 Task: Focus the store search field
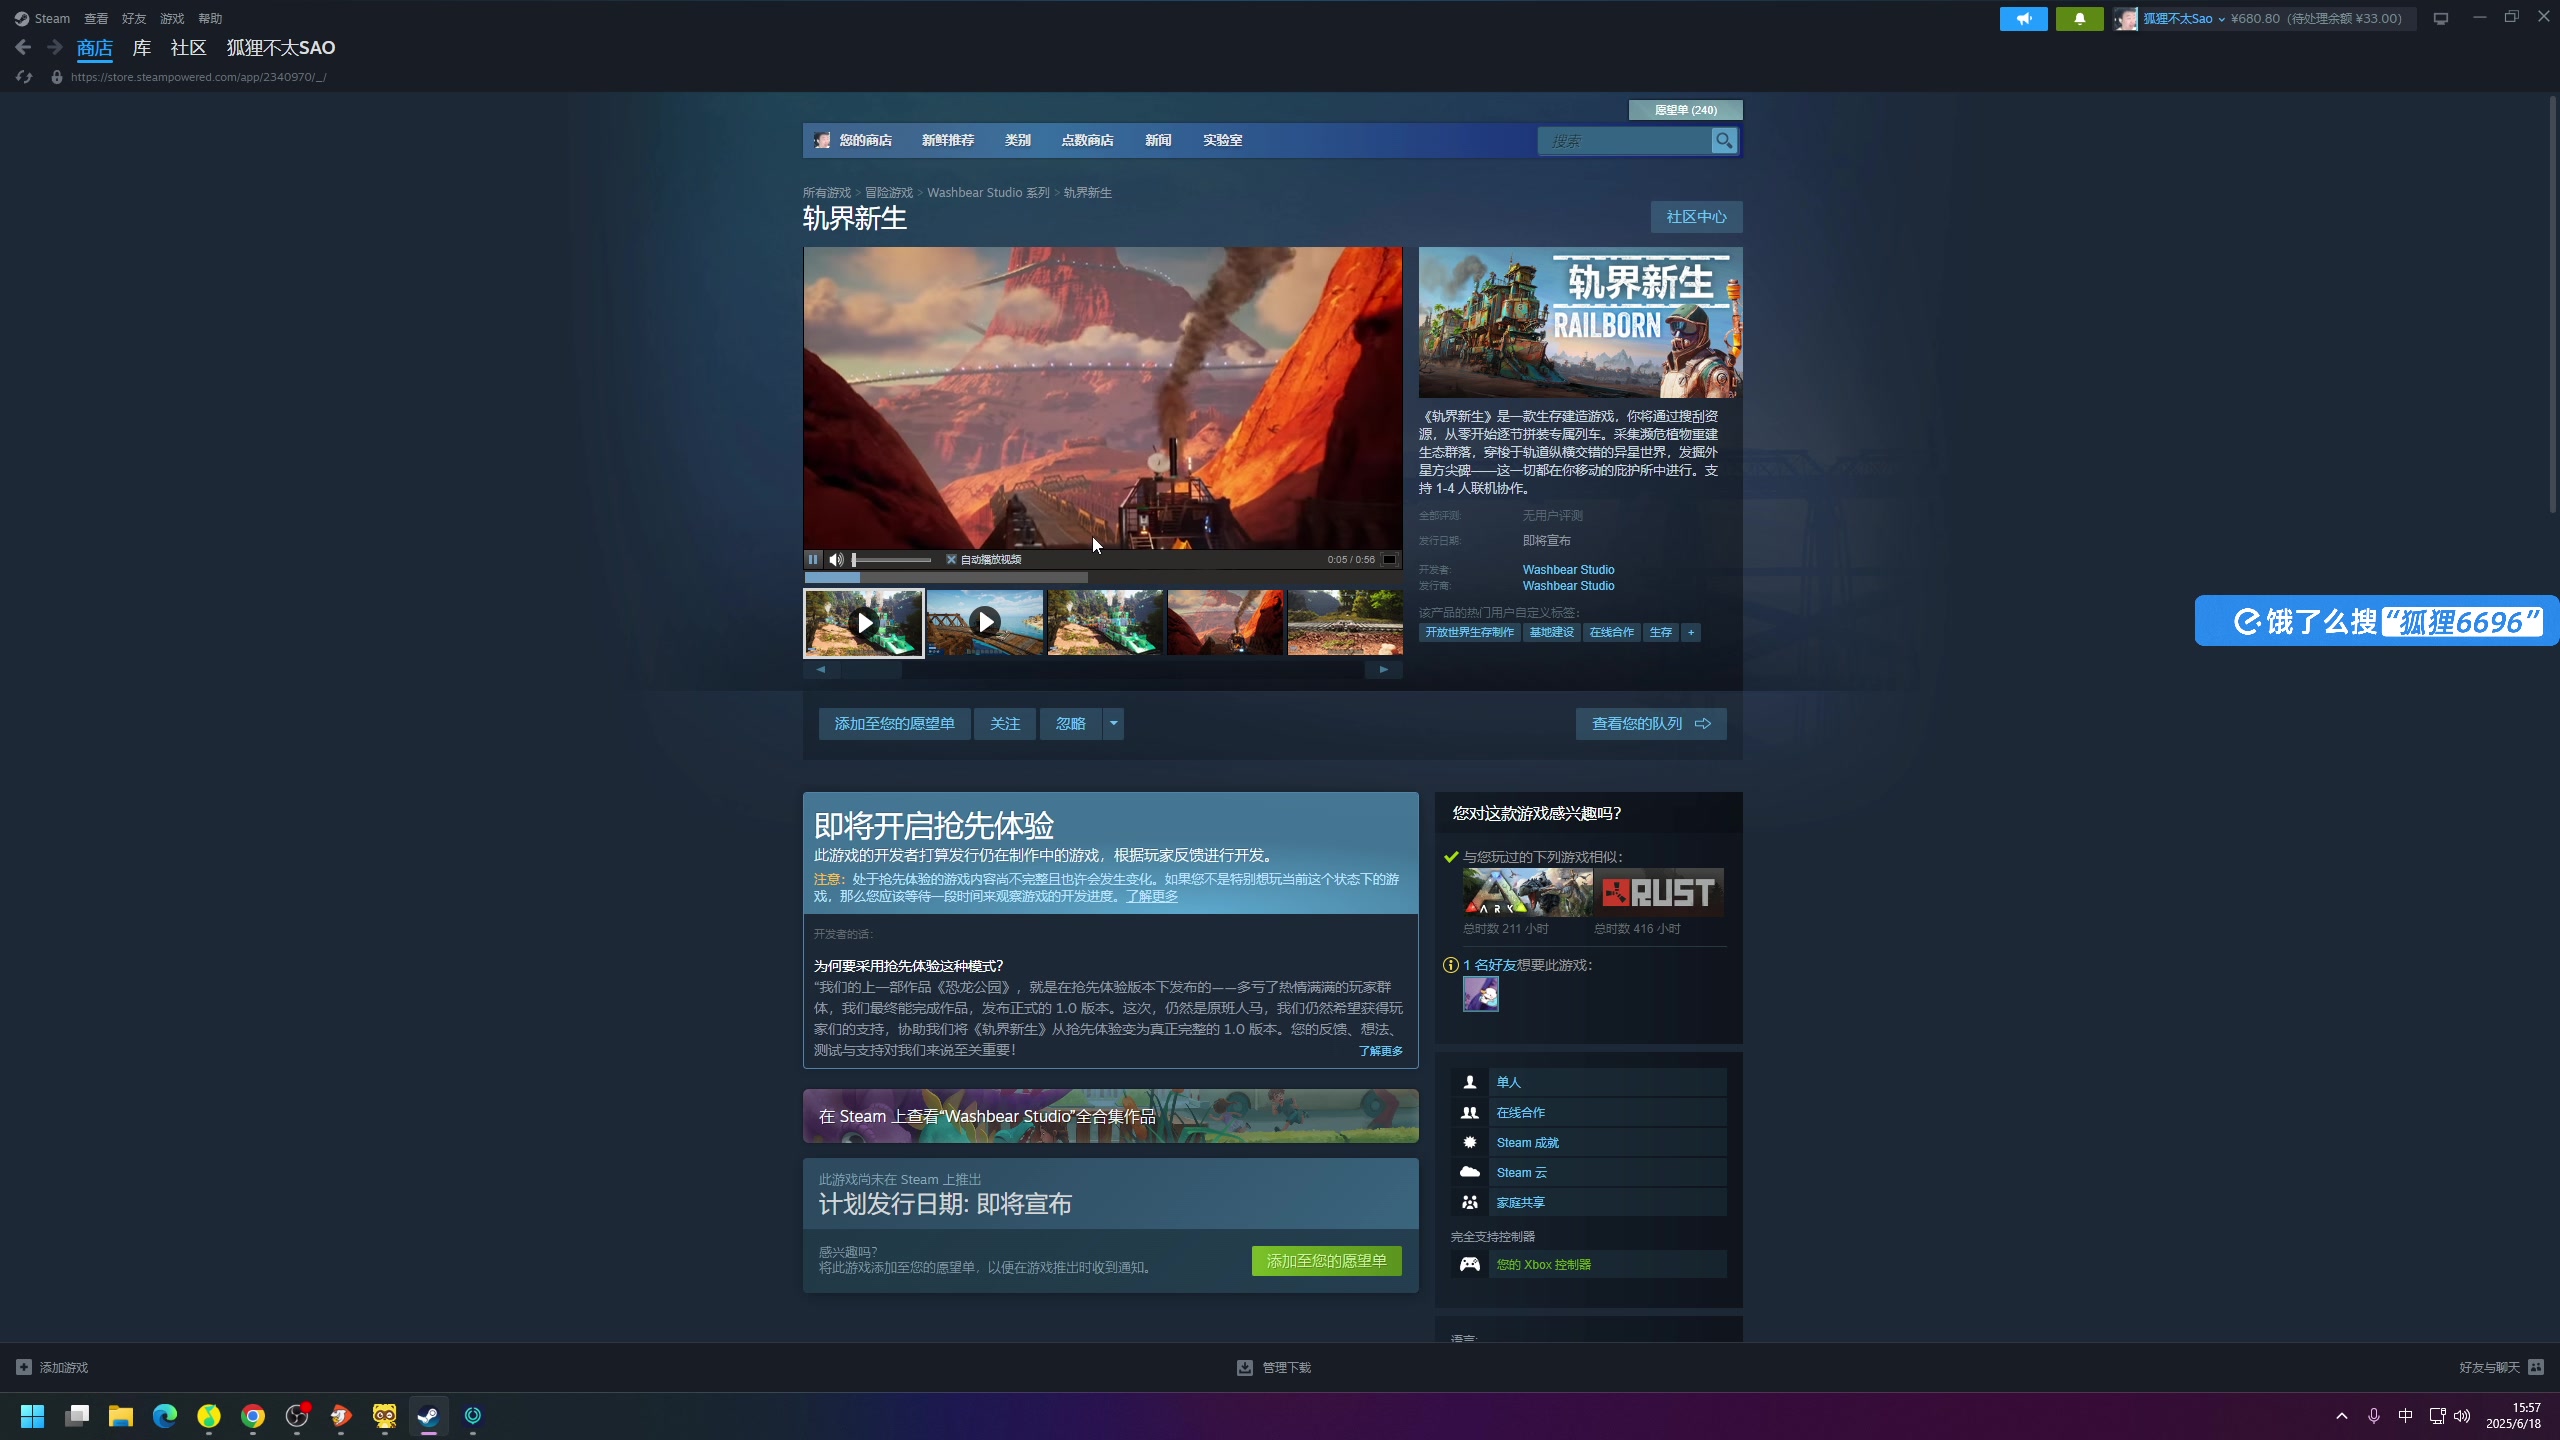tap(1624, 141)
